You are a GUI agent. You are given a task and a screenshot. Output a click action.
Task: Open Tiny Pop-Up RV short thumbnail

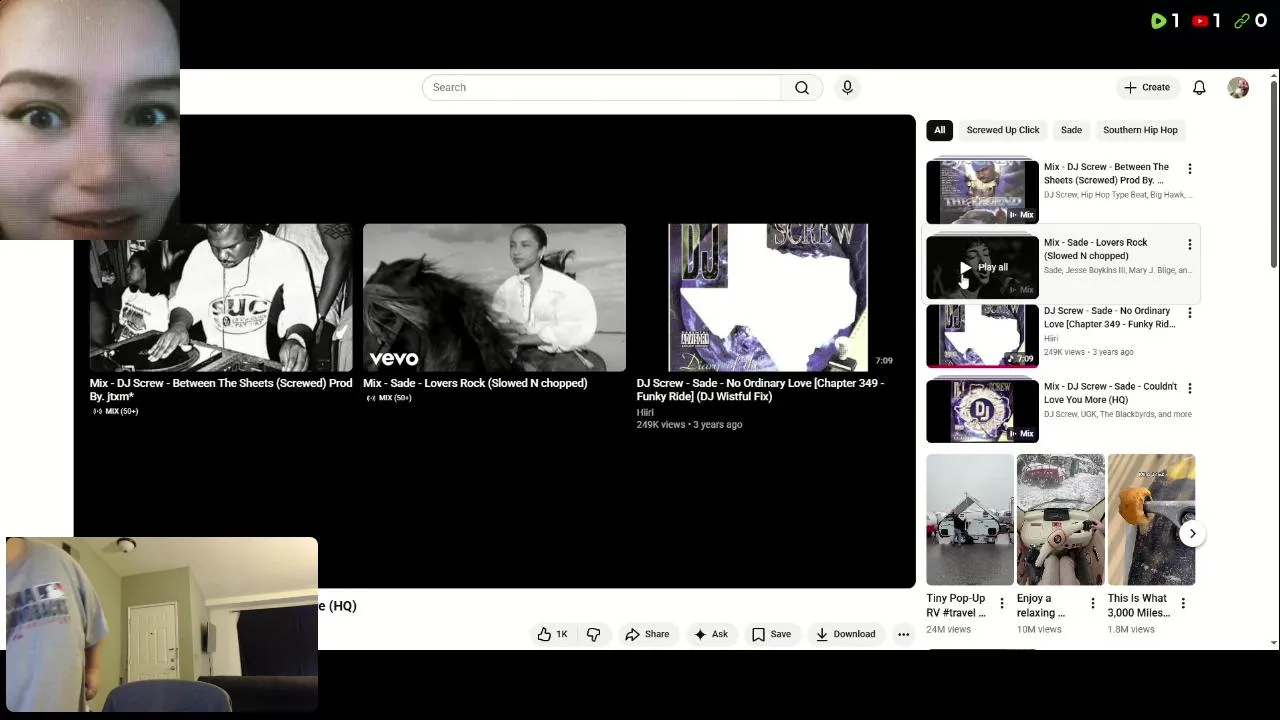click(969, 520)
